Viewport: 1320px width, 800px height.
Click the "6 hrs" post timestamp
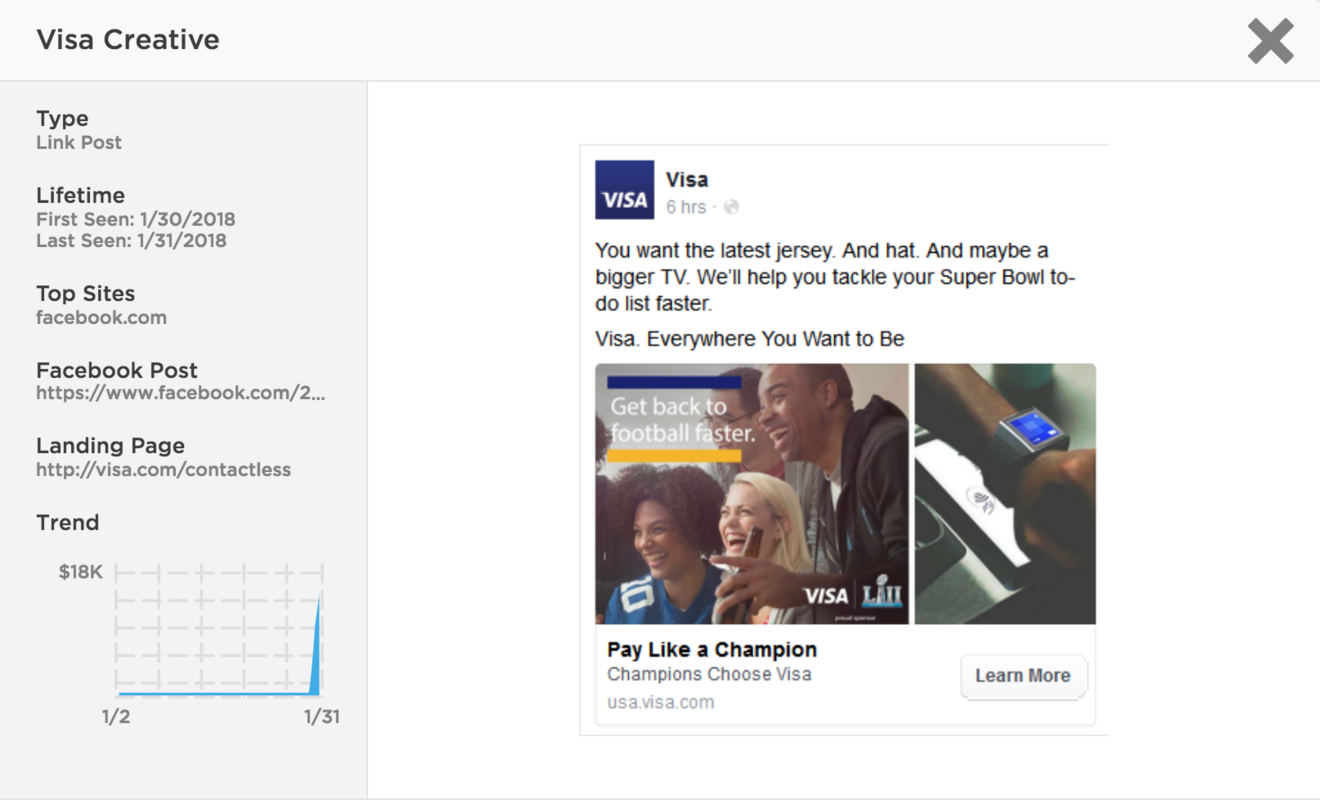pyautogui.click(x=686, y=207)
